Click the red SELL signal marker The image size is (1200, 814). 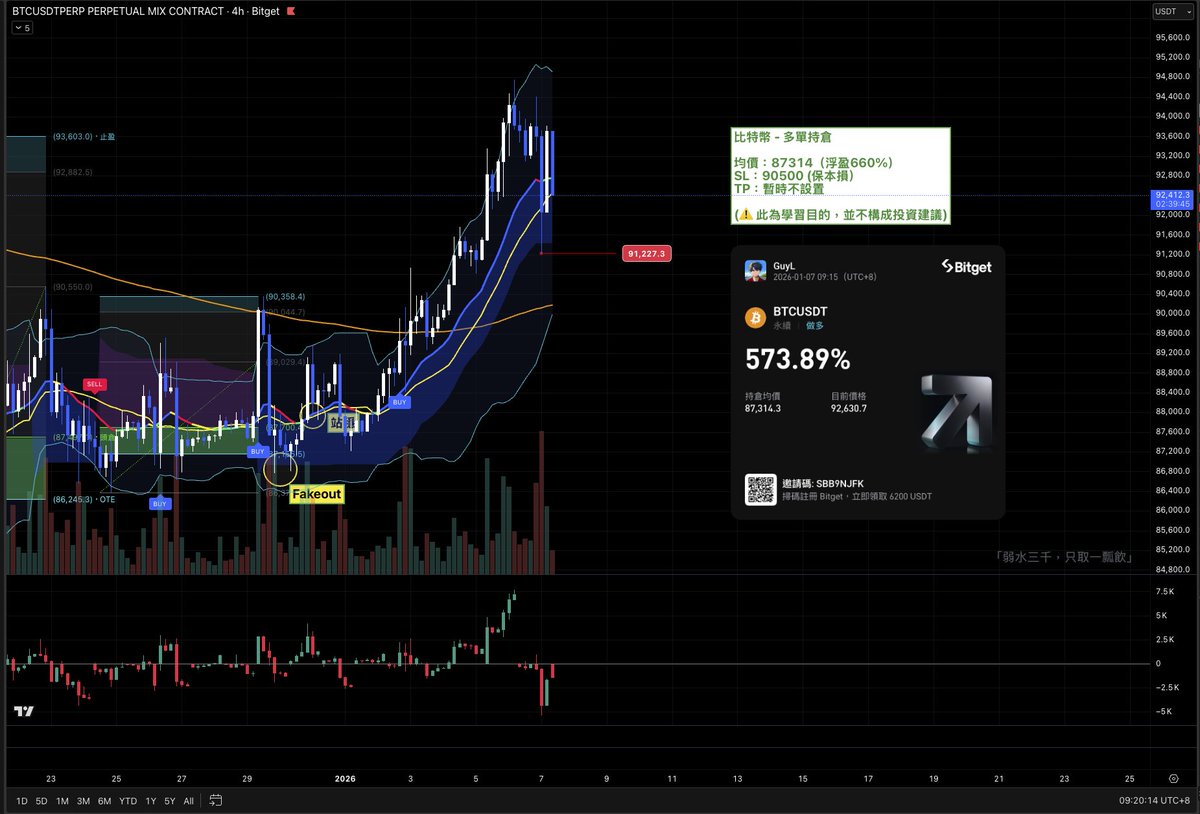point(95,384)
